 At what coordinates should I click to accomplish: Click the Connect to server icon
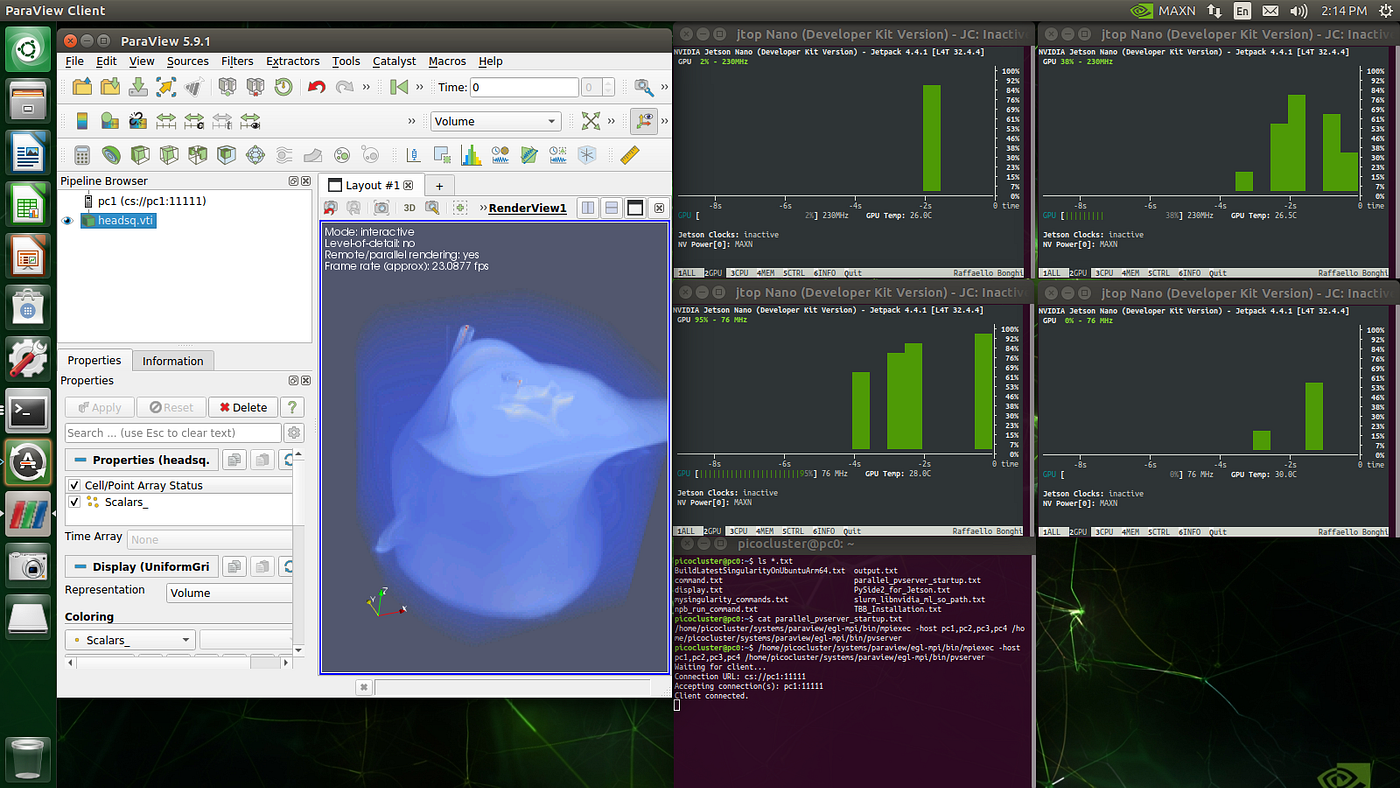tap(227, 87)
